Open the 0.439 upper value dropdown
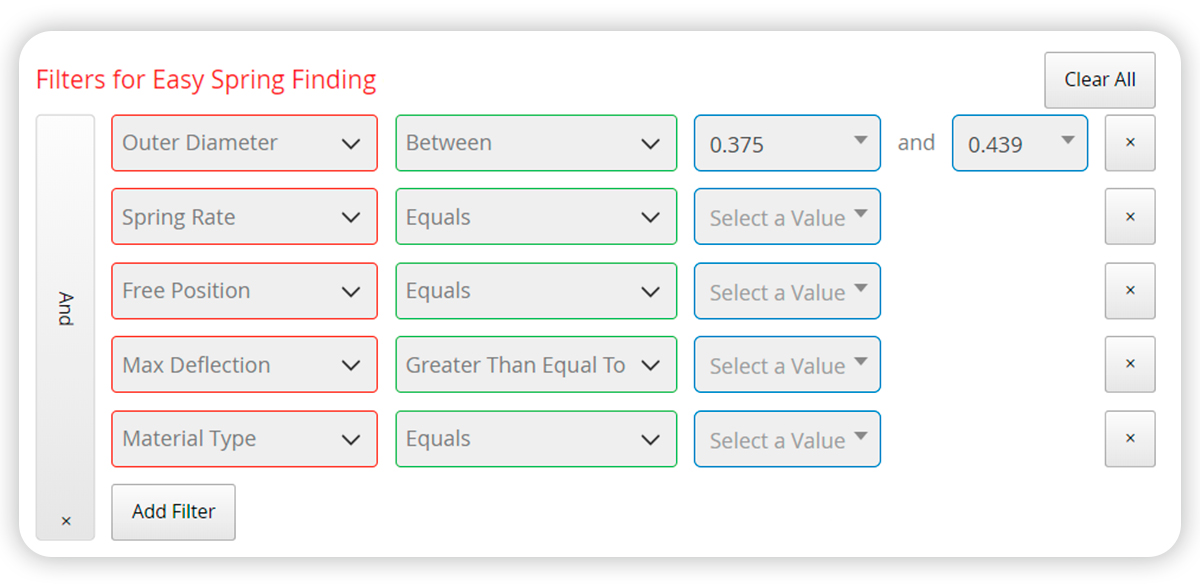 (x=1019, y=143)
